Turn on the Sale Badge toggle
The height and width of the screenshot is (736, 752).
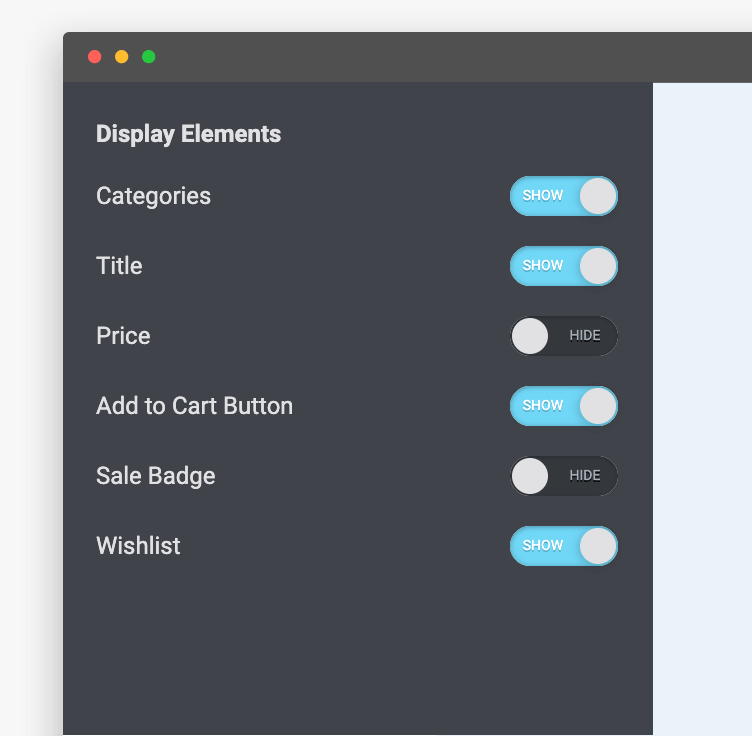563,476
